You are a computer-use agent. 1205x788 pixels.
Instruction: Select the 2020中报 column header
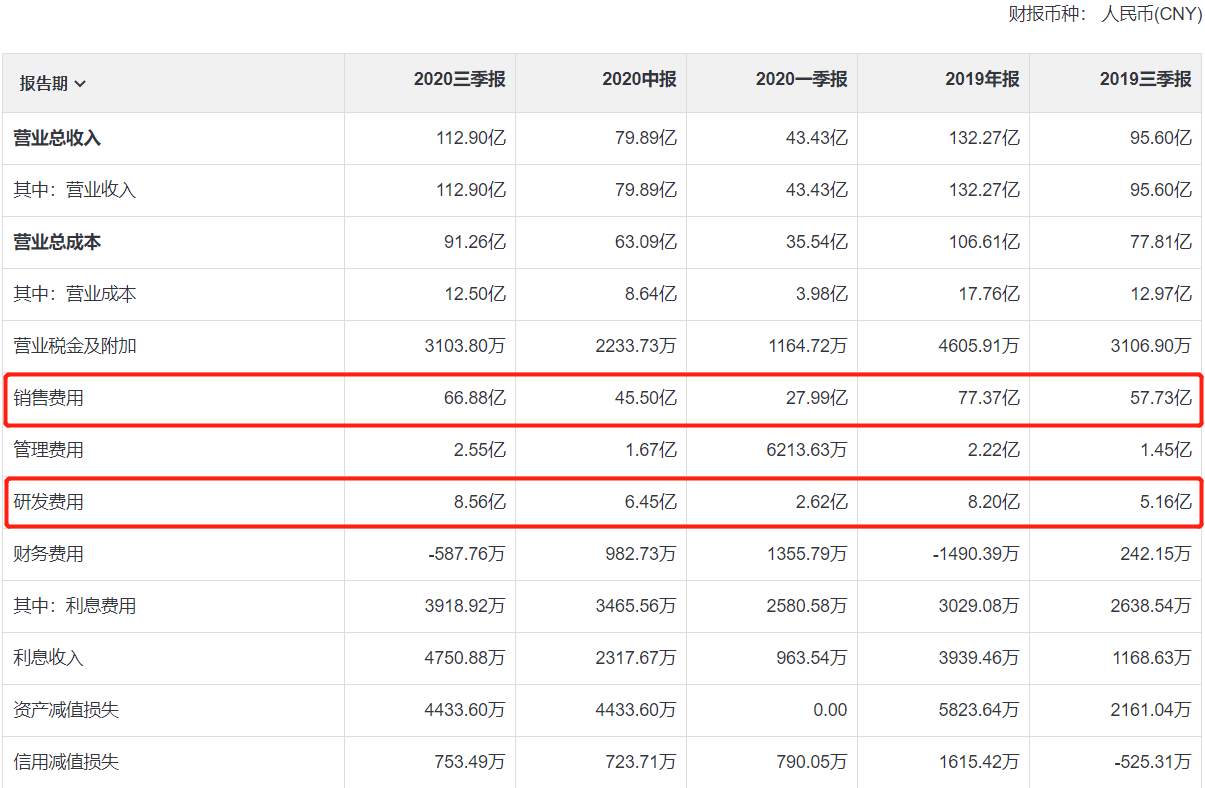[639, 79]
